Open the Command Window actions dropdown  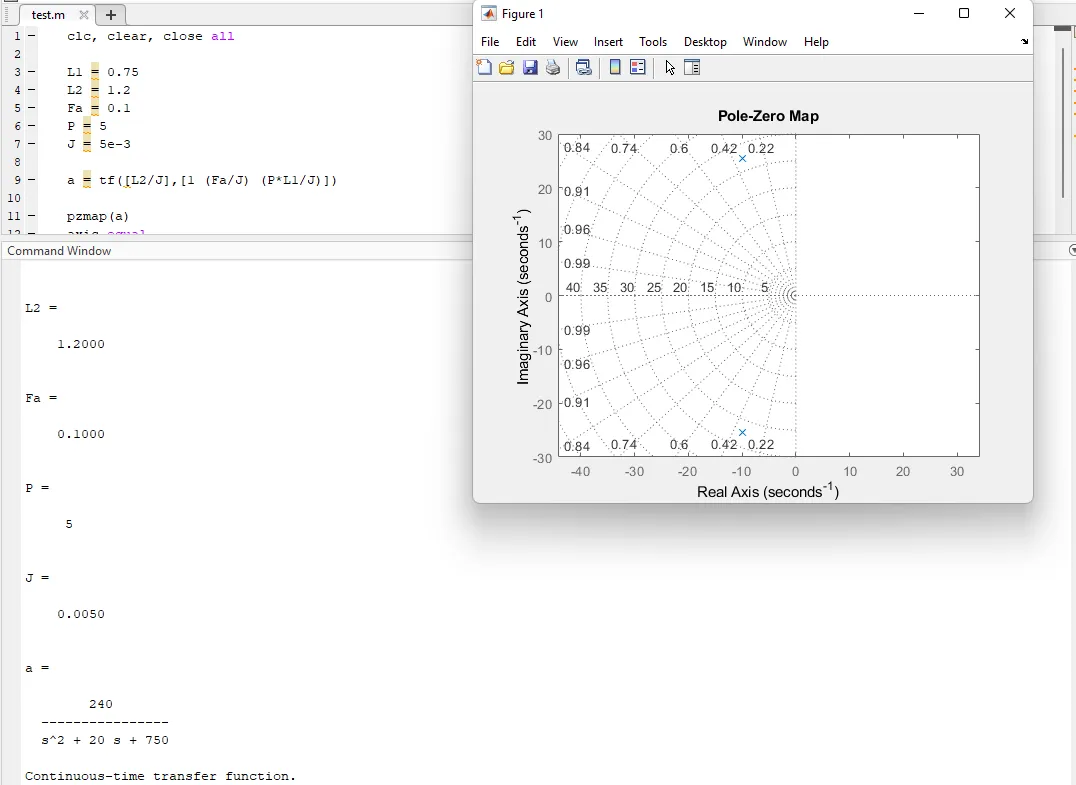[x=1072, y=251]
